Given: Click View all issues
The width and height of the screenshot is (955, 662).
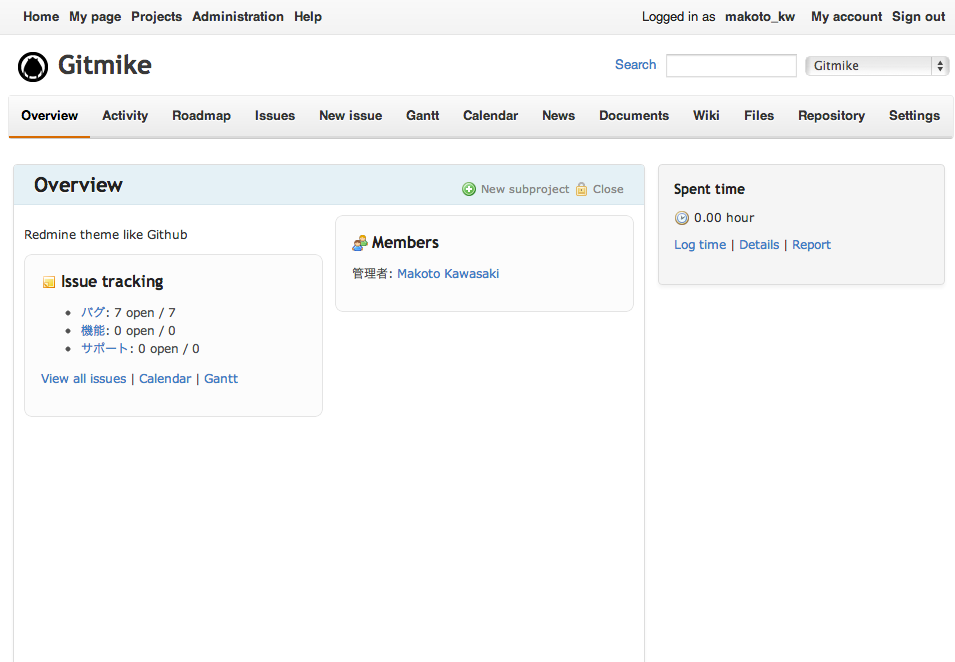Looking at the screenshot, I should [x=83, y=379].
